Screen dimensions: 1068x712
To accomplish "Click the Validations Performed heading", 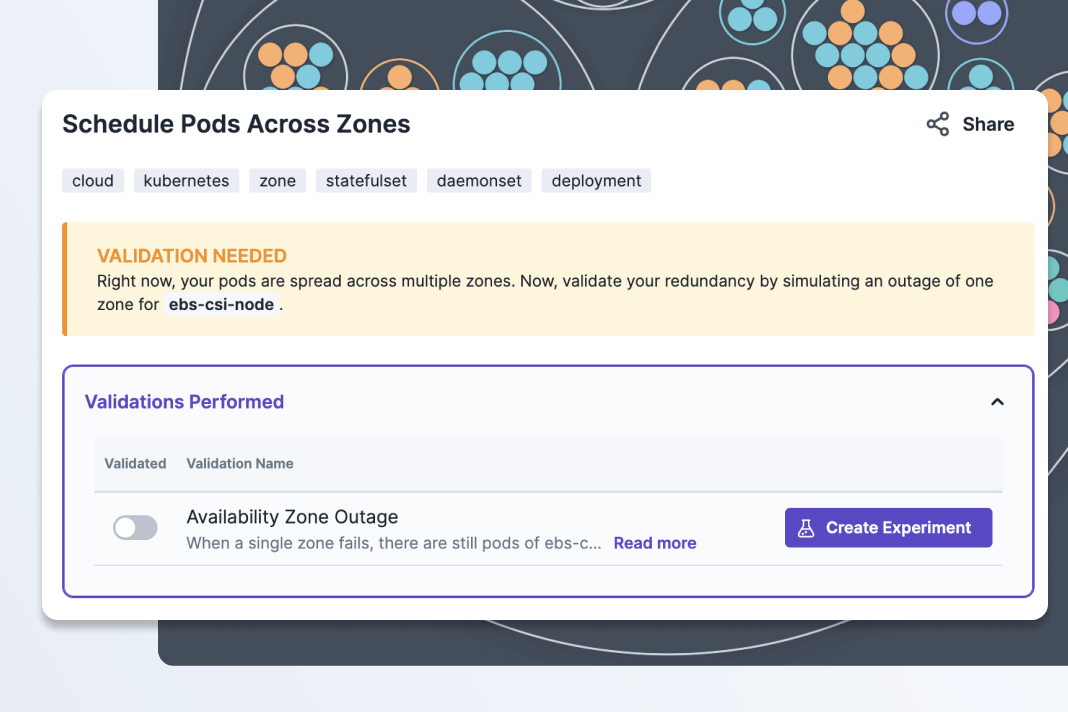I will (x=184, y=402).
